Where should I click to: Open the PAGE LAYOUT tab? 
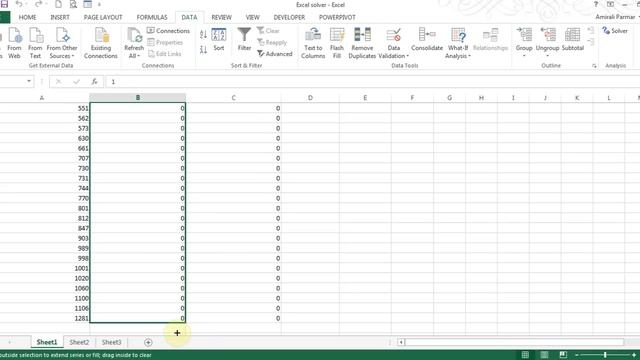coord(103,17)
